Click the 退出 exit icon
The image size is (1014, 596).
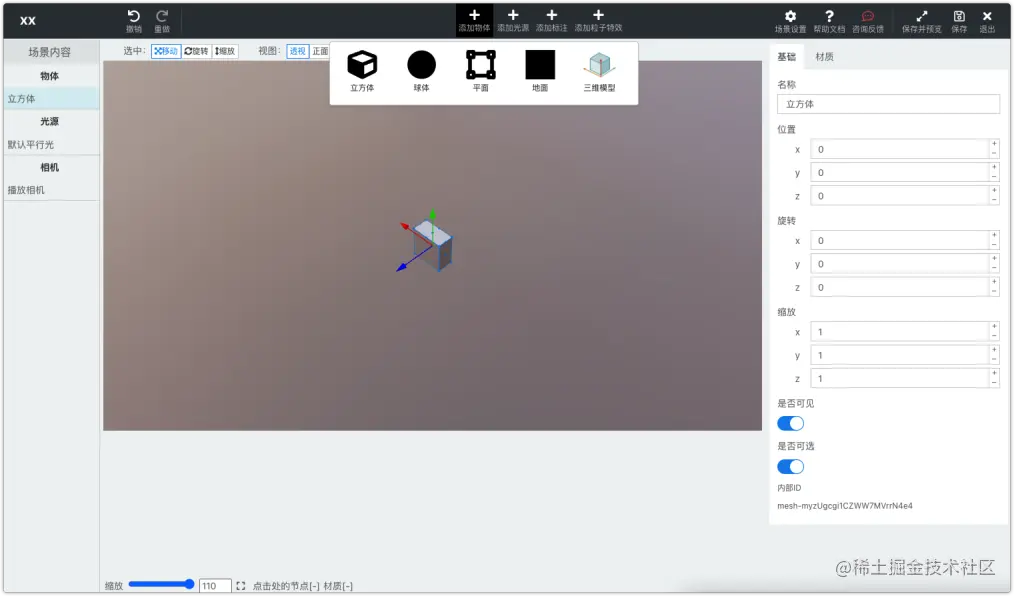pyautogui.click(x=987, y=16)
